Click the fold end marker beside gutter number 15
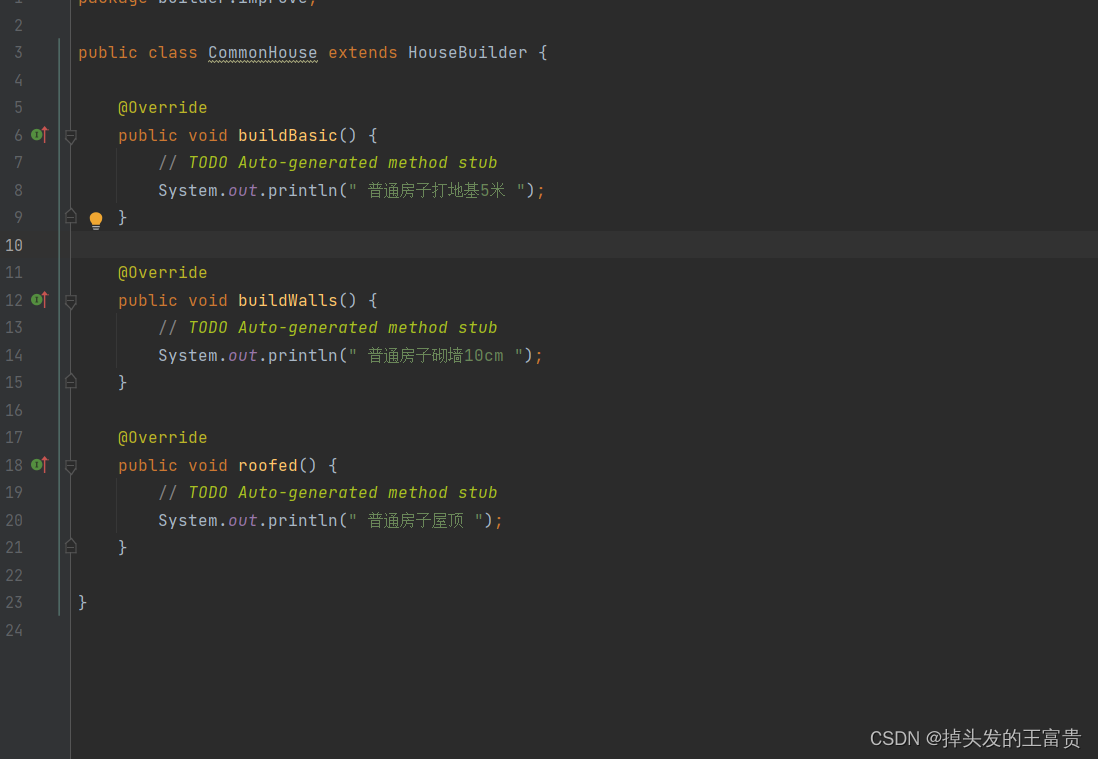 71,382
